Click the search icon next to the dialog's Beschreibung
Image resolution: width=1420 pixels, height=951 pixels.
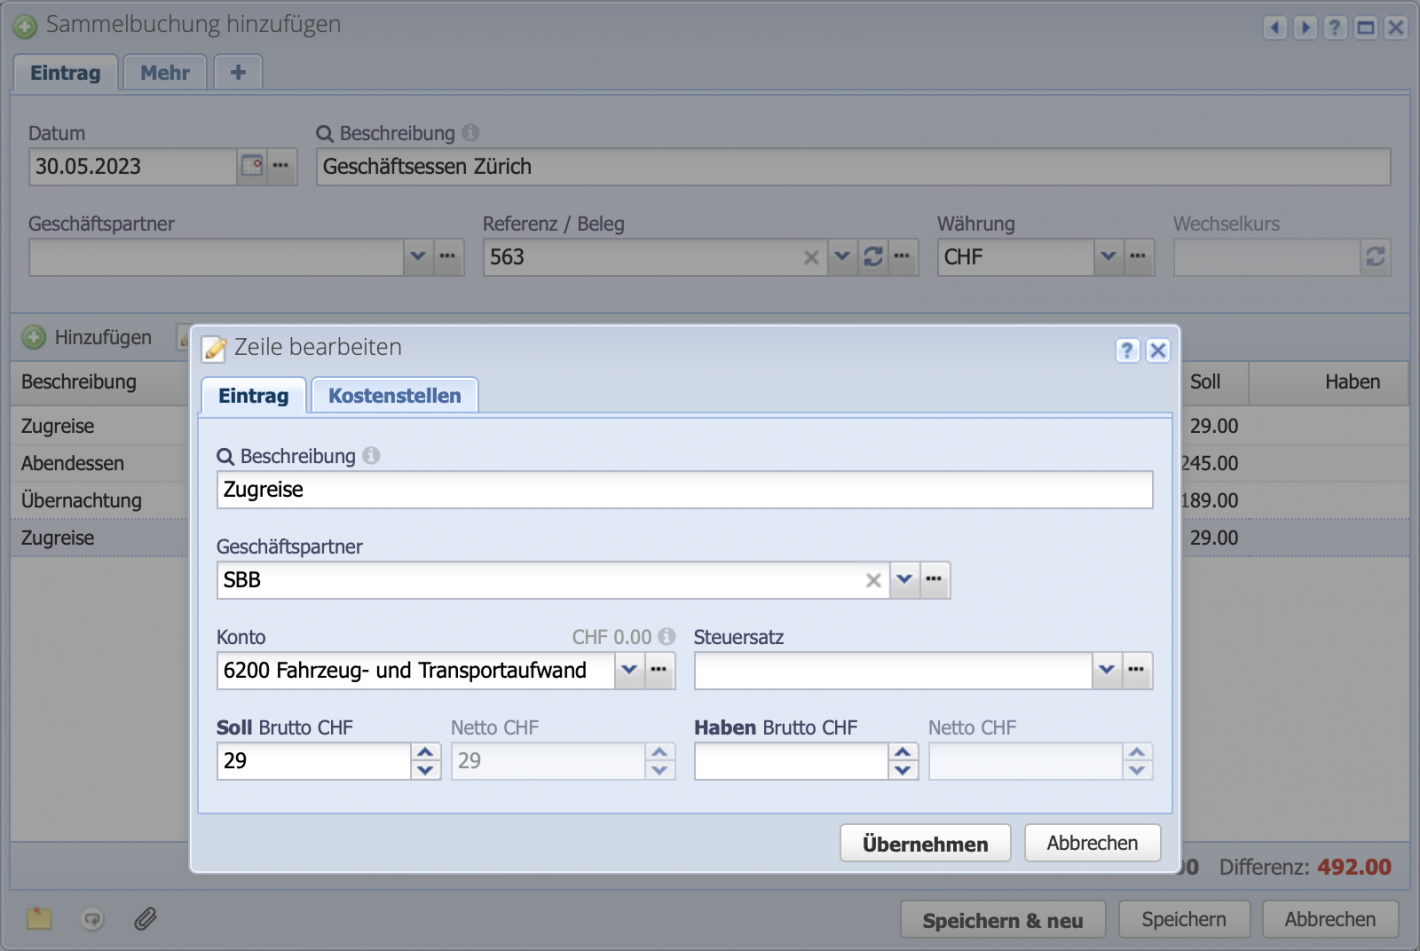click(x=225, y=456)
